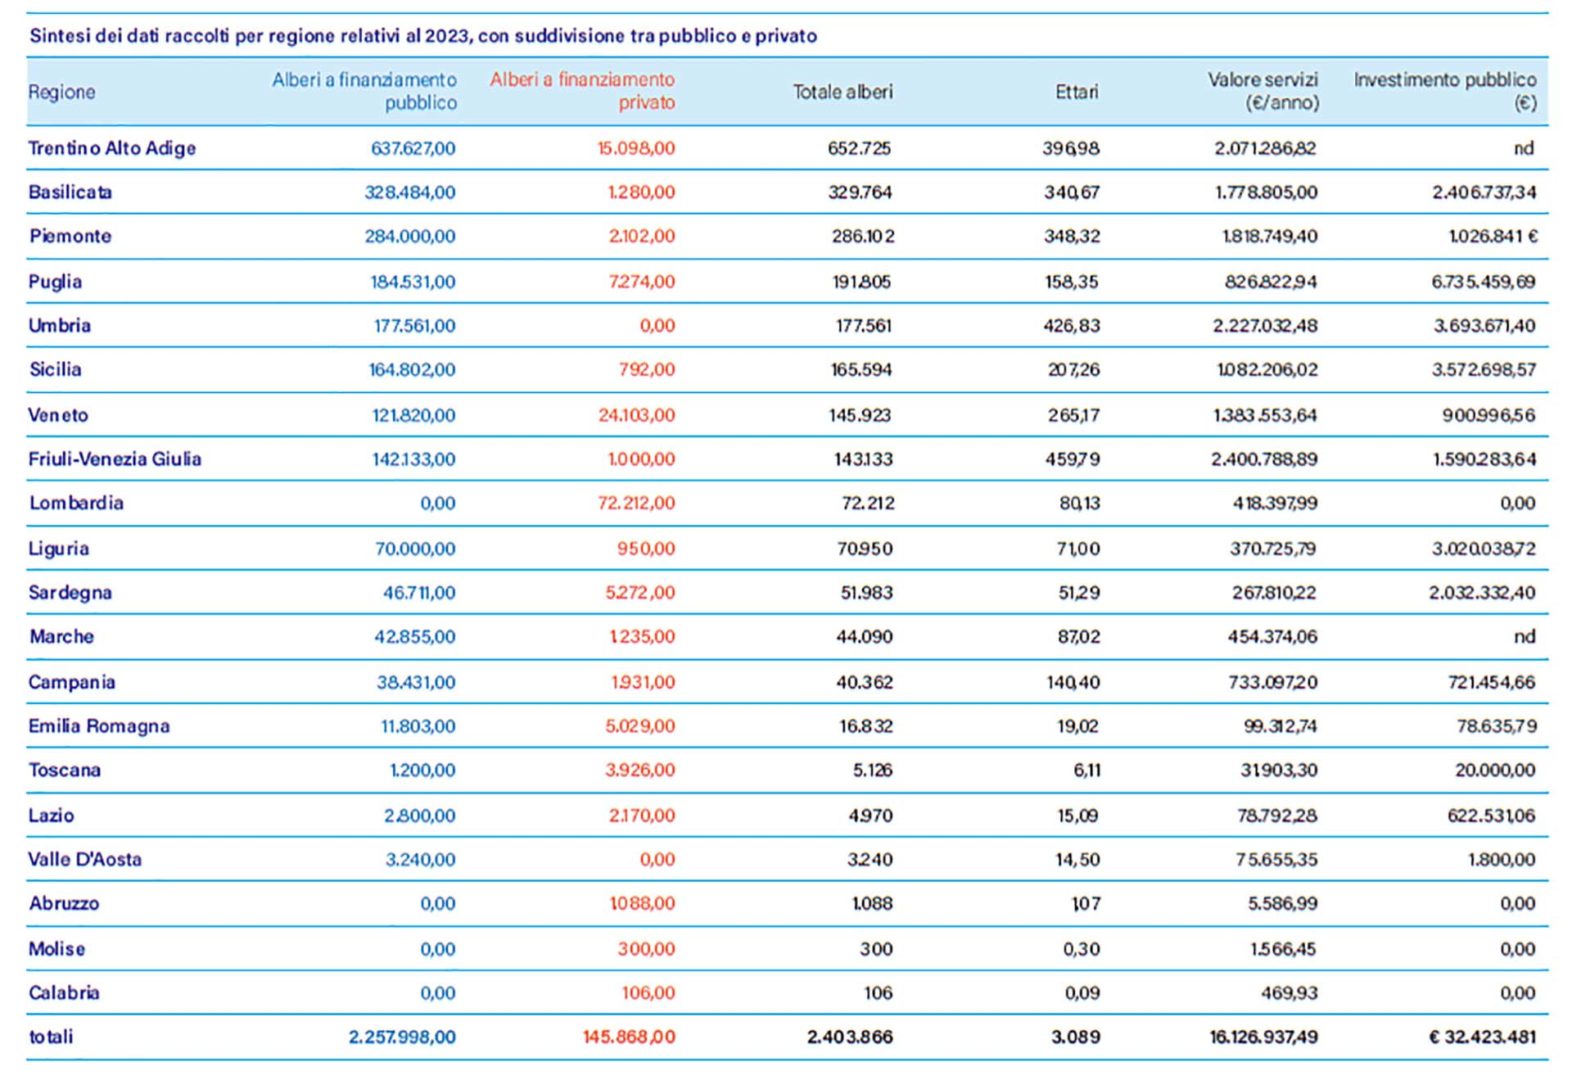Click the 'Abruzzo' row label

(x=64, y=903)
